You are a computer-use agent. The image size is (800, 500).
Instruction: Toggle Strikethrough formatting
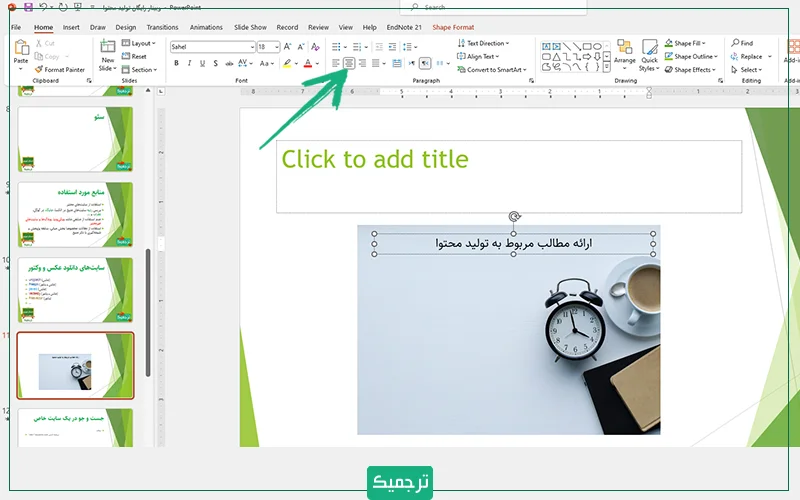[229, 63]
